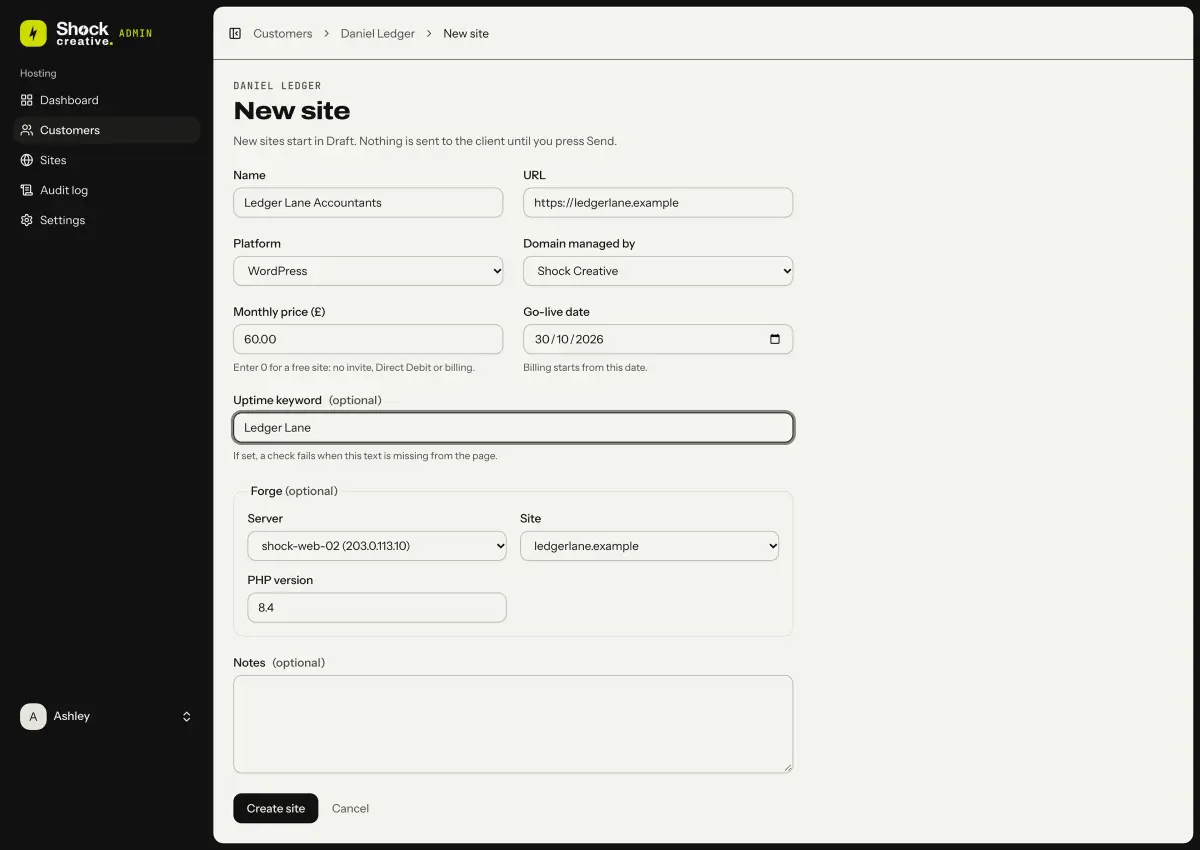Click the Cancel link

pyautogui.click(x=350, y=808)
